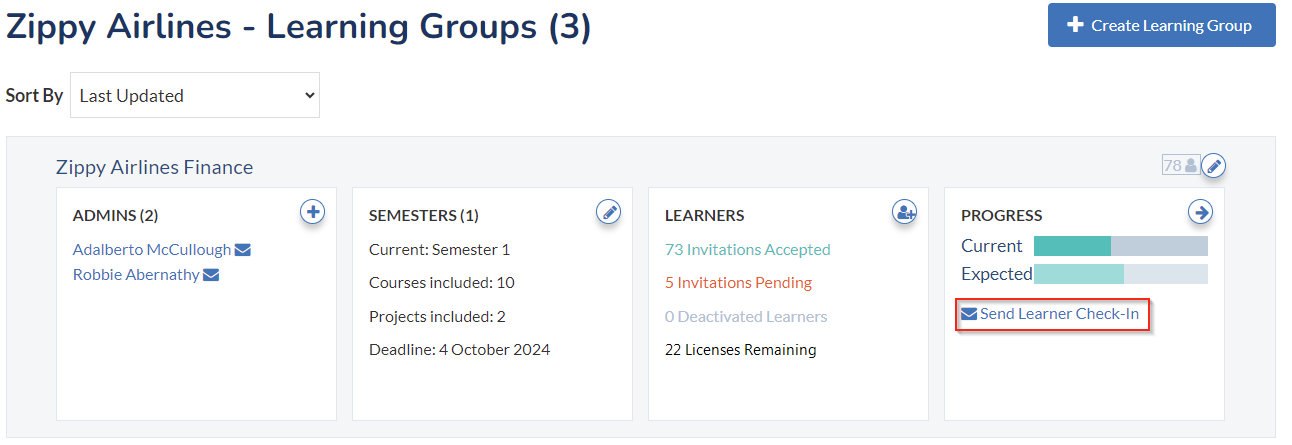View 73 Invitations Accepted
Screen dimensions: 1292x445
(x=748, y=250)
